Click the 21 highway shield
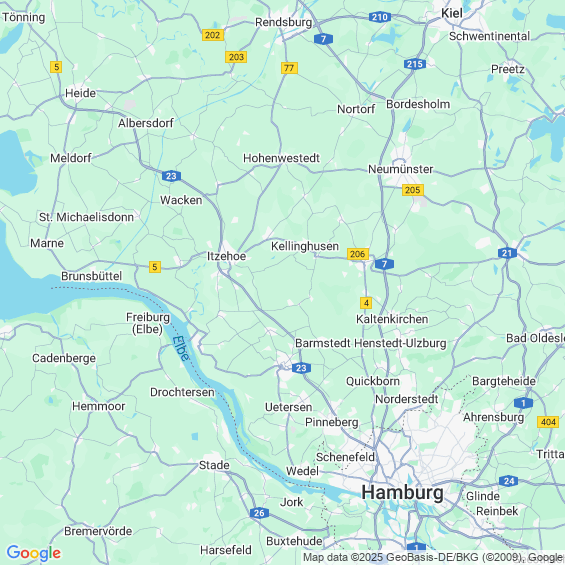Viewport: 565px width, 565px height. click(x=507, y=253)
